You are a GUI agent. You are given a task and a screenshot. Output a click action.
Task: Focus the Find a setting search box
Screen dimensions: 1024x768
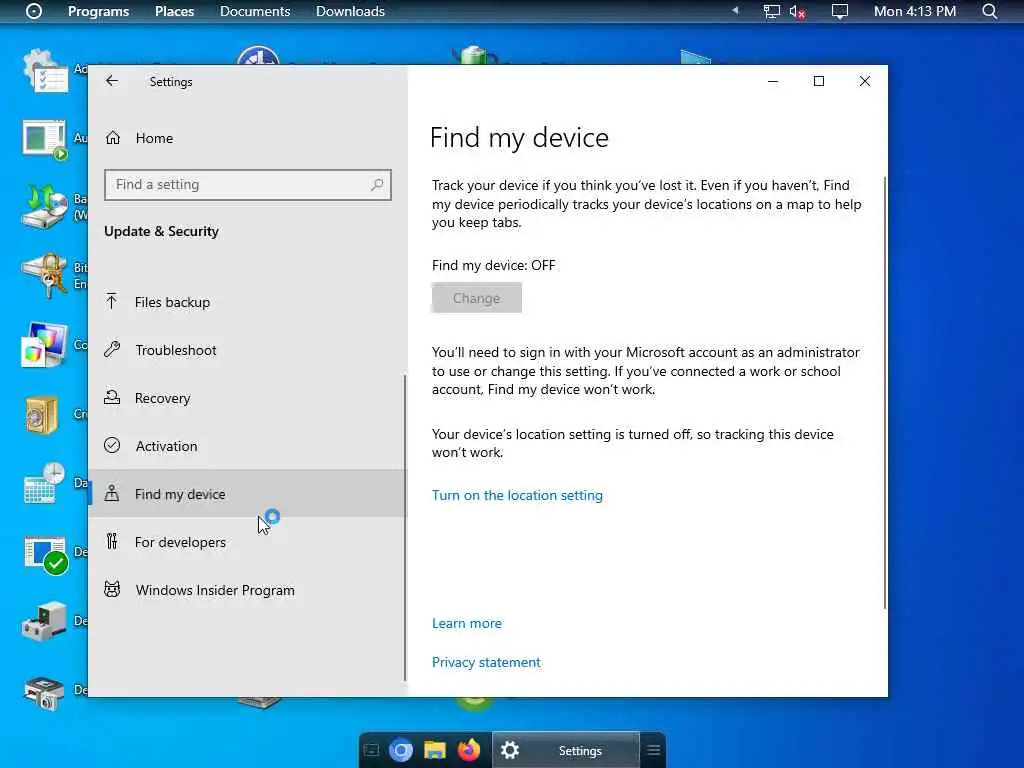pos(248,185)
